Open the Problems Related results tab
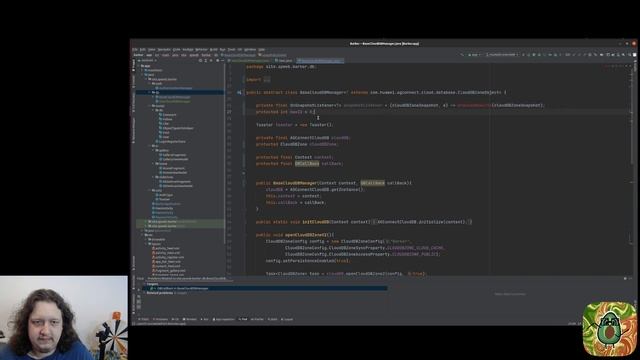Screen dimensions: 640x360 pyautogui.click(x=188, y=278)
